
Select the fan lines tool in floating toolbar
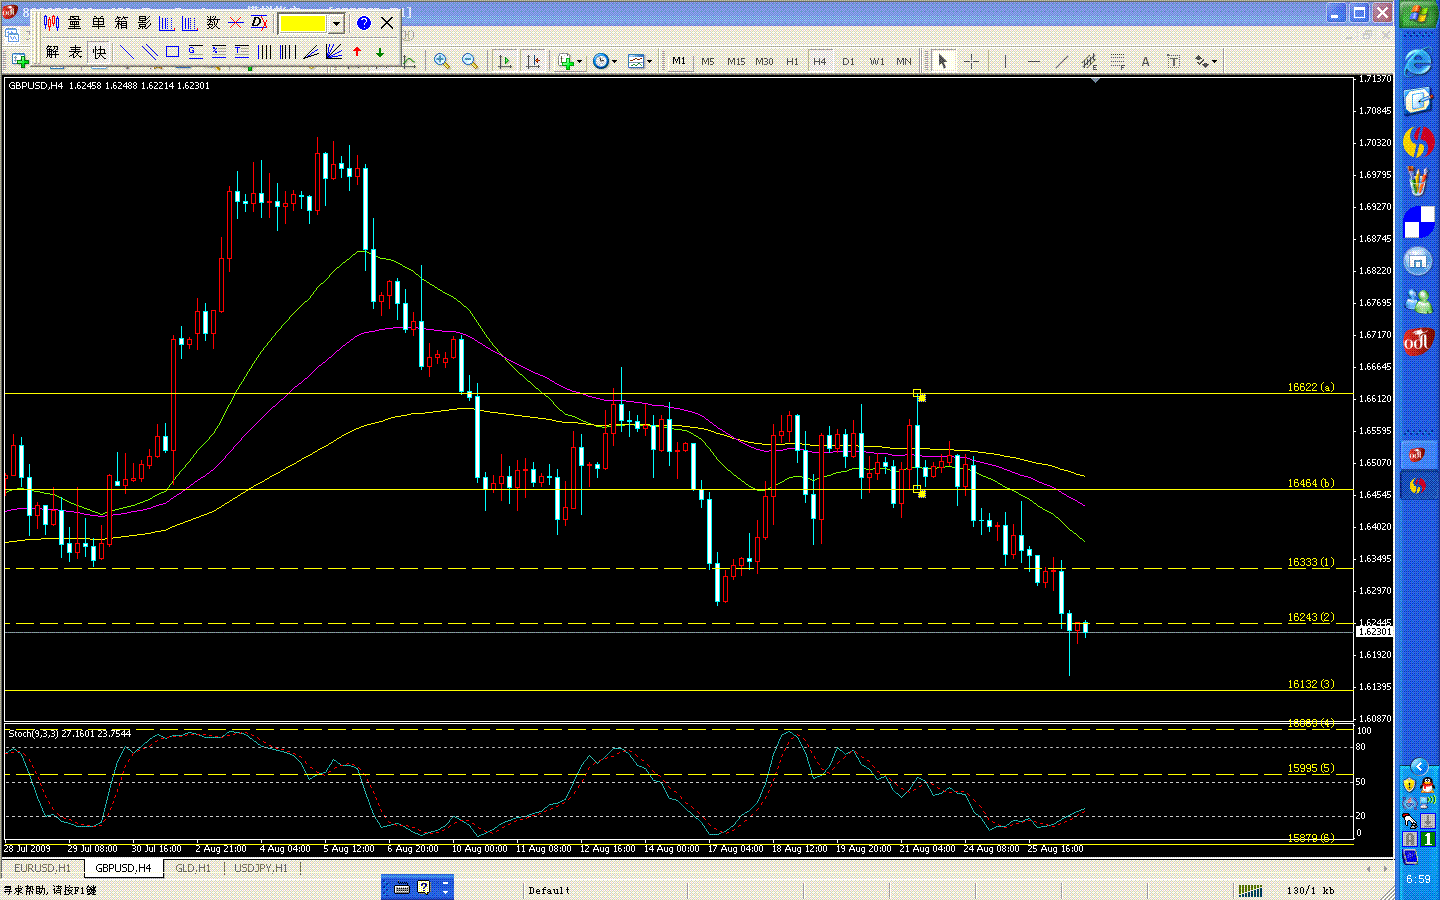[334, 52]
